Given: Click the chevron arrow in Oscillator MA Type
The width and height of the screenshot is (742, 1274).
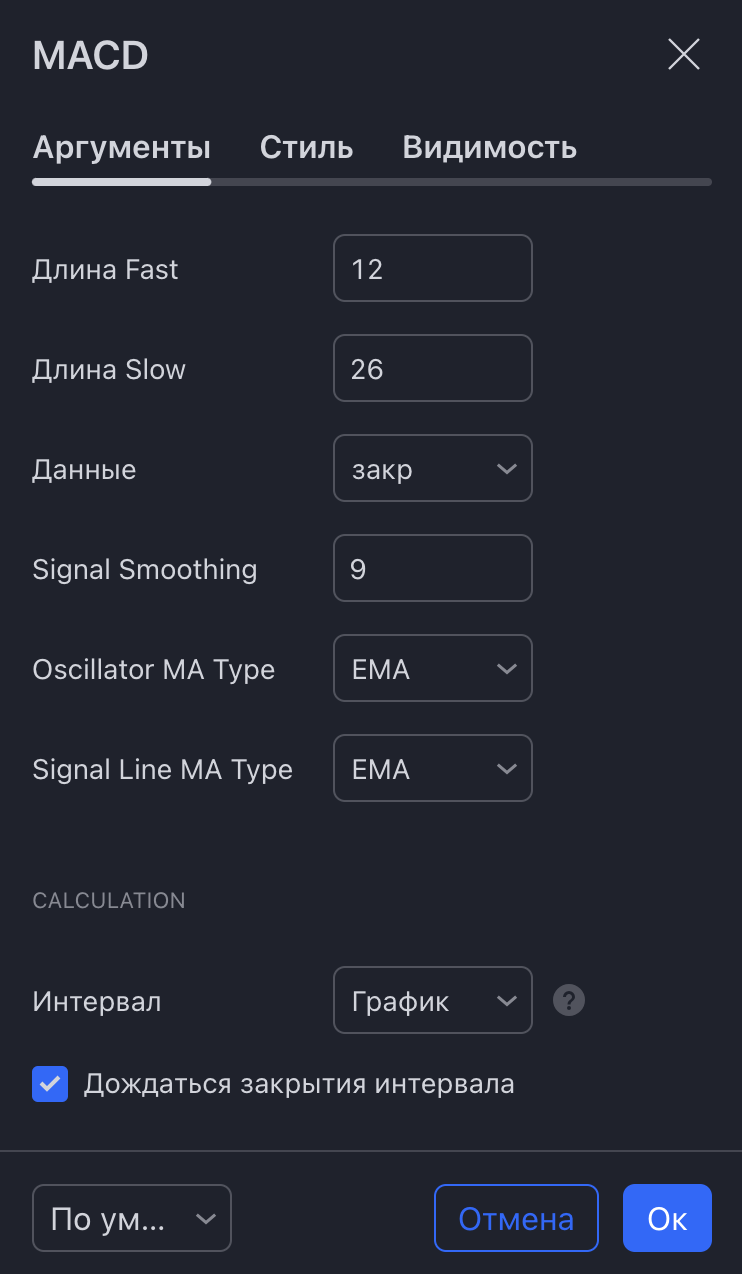Looking at the screenshot, I should click(506, 669).
